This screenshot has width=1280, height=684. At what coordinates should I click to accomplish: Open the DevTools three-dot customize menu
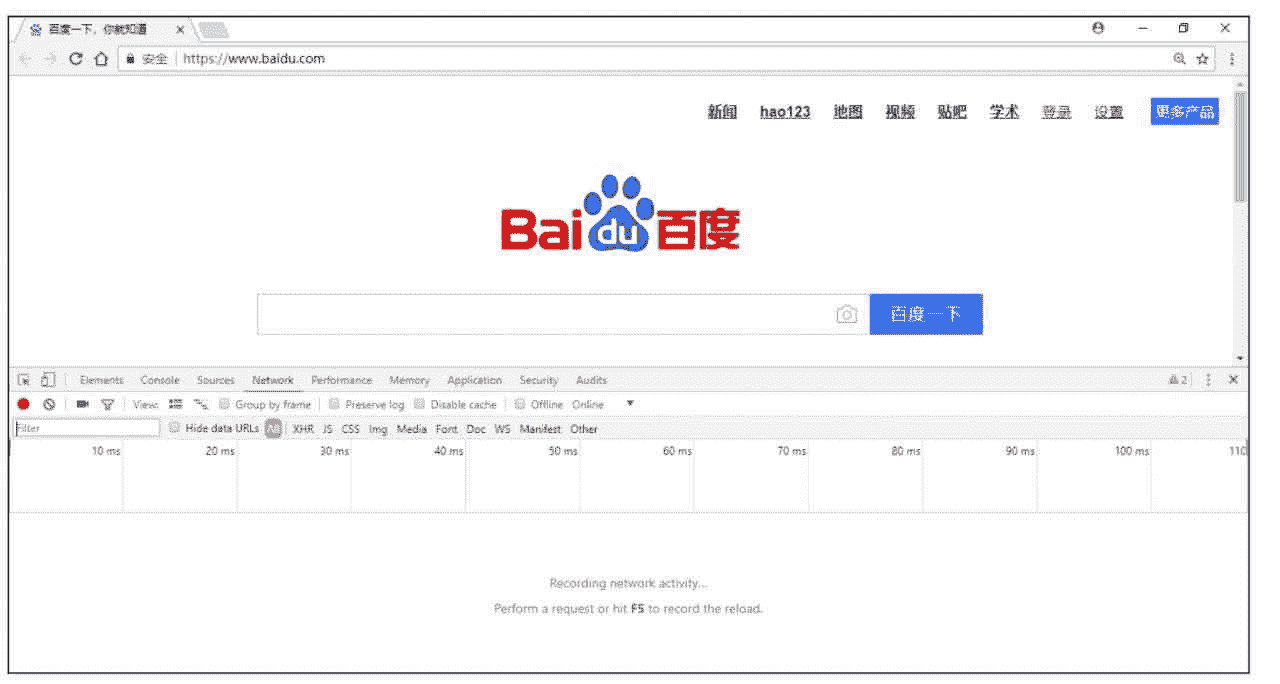click(x=1208, y=380)
